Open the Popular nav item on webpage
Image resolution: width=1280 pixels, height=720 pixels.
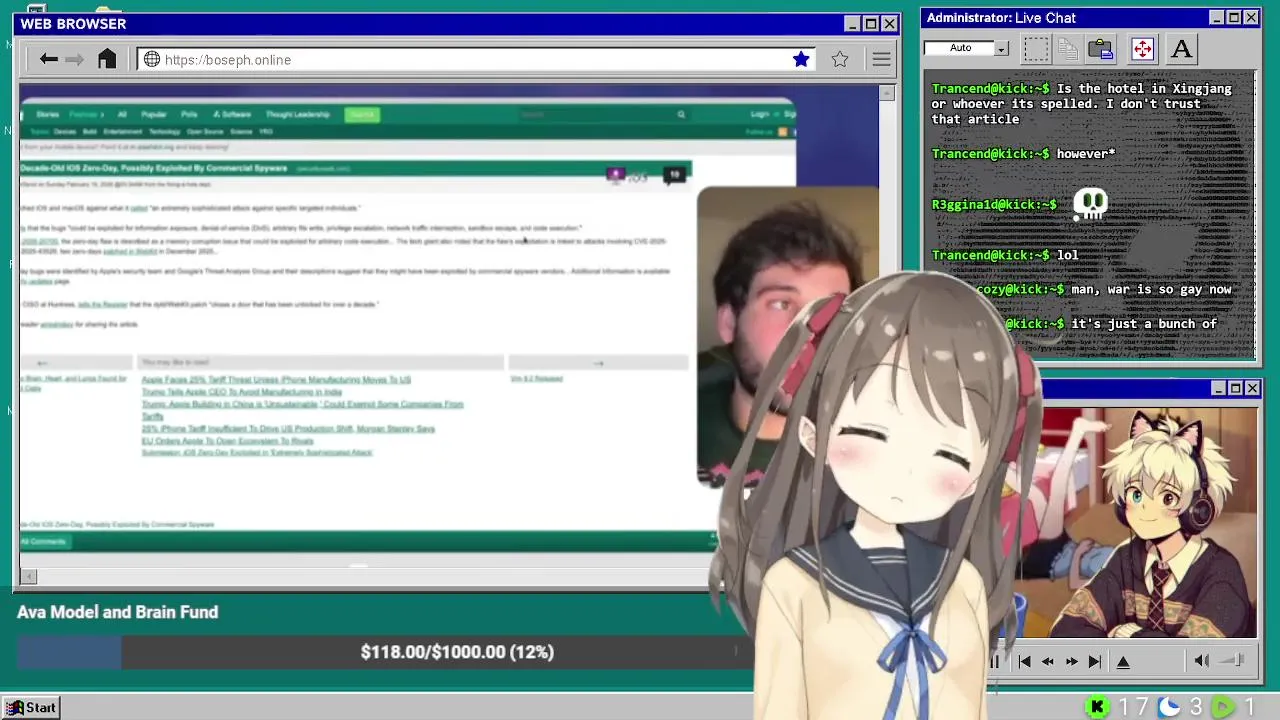(154, 115)
